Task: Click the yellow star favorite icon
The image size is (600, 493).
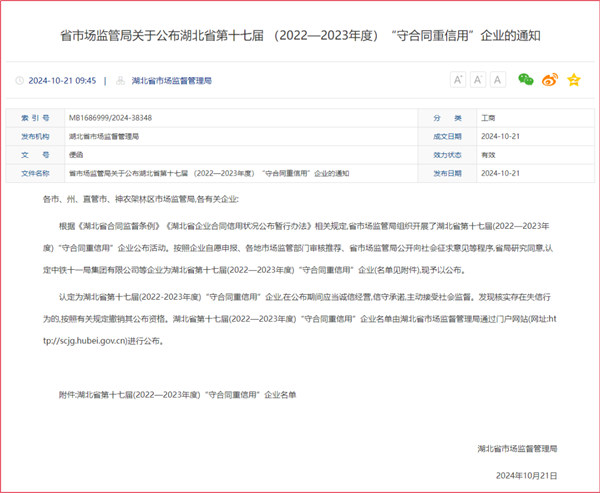Action: [x=574, y=79]
